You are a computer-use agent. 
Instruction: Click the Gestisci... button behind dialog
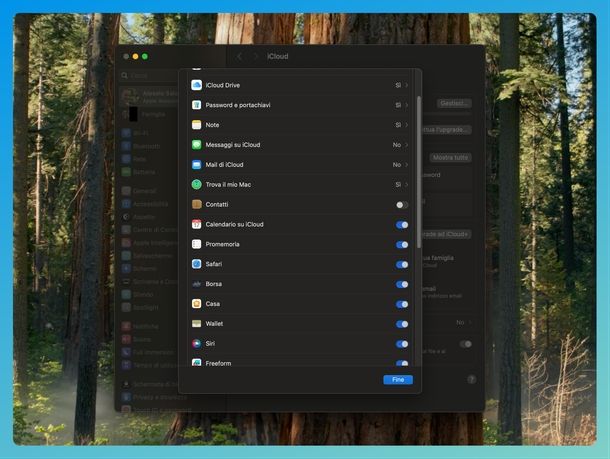454,103
